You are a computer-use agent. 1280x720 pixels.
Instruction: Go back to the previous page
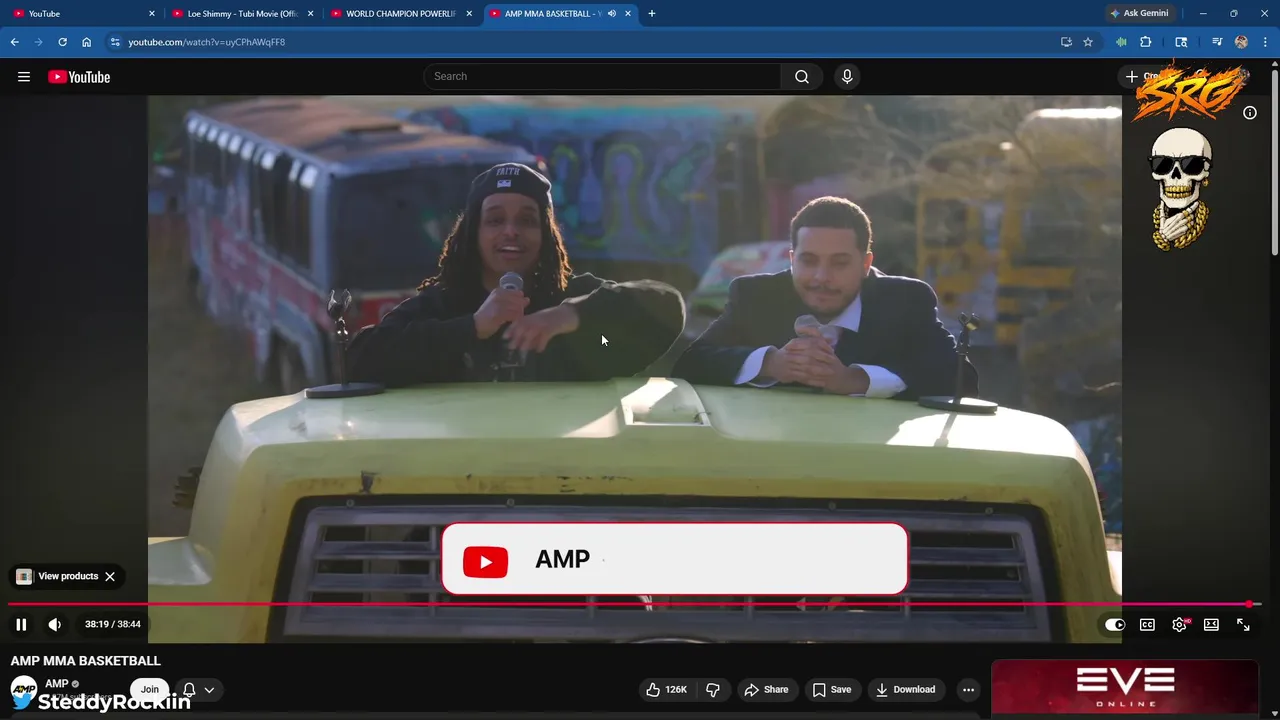(x=15, y=42)
